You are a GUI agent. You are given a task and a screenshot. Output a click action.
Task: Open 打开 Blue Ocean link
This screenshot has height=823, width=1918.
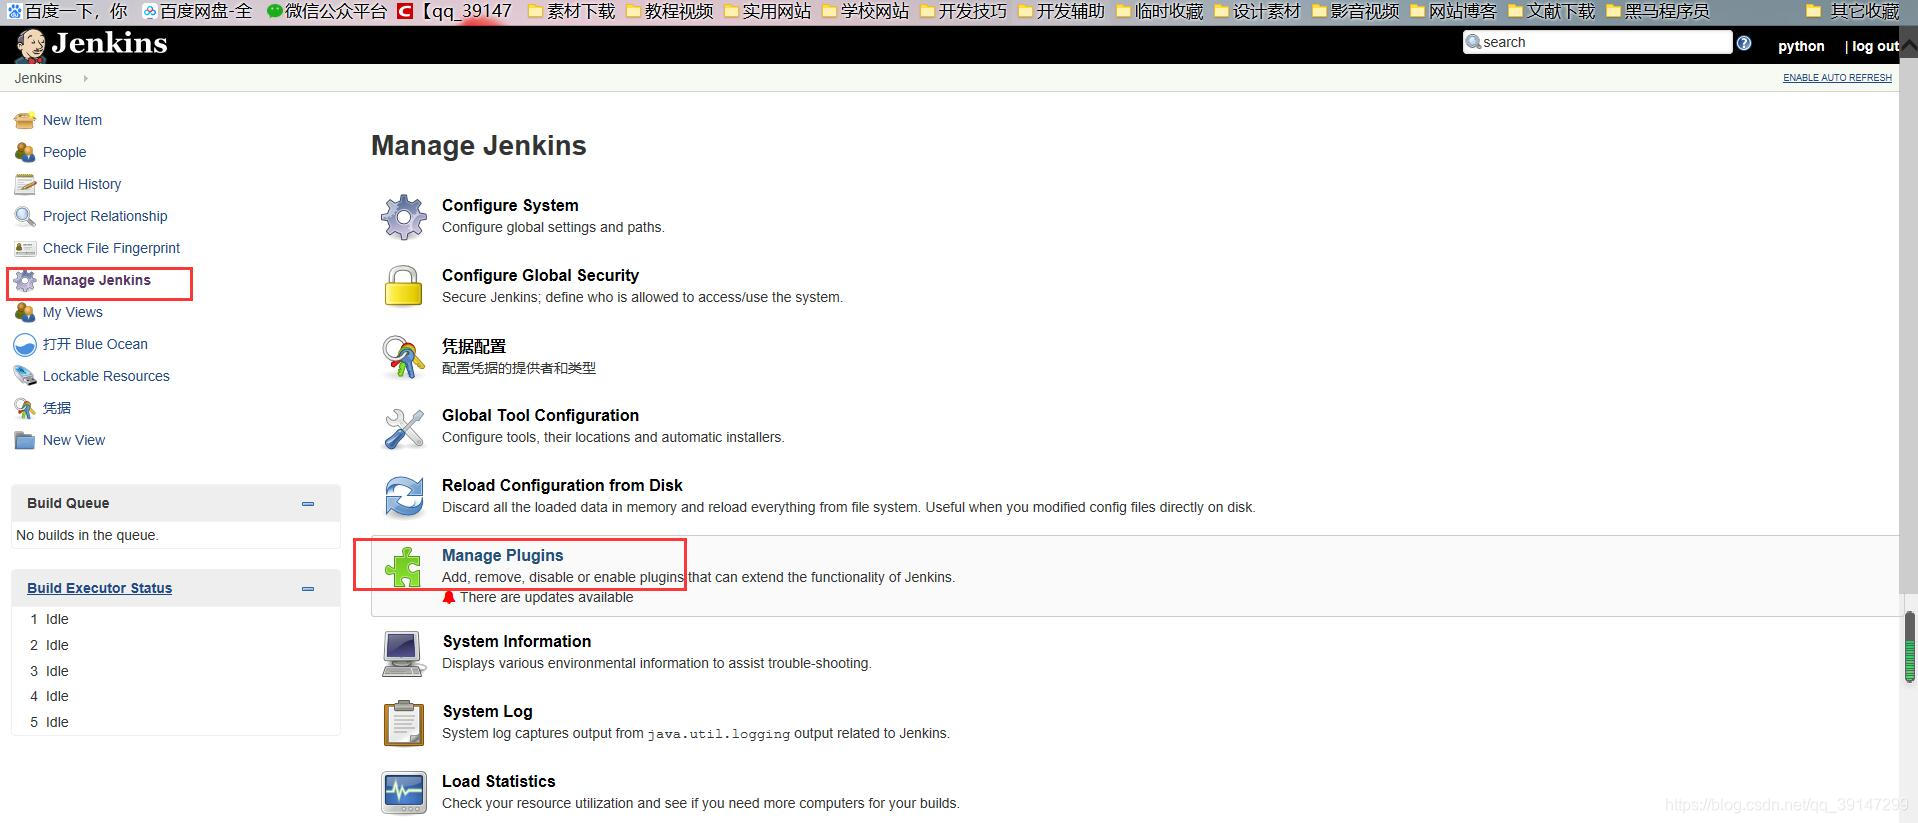pyautogui.click(x=95, y=344)
